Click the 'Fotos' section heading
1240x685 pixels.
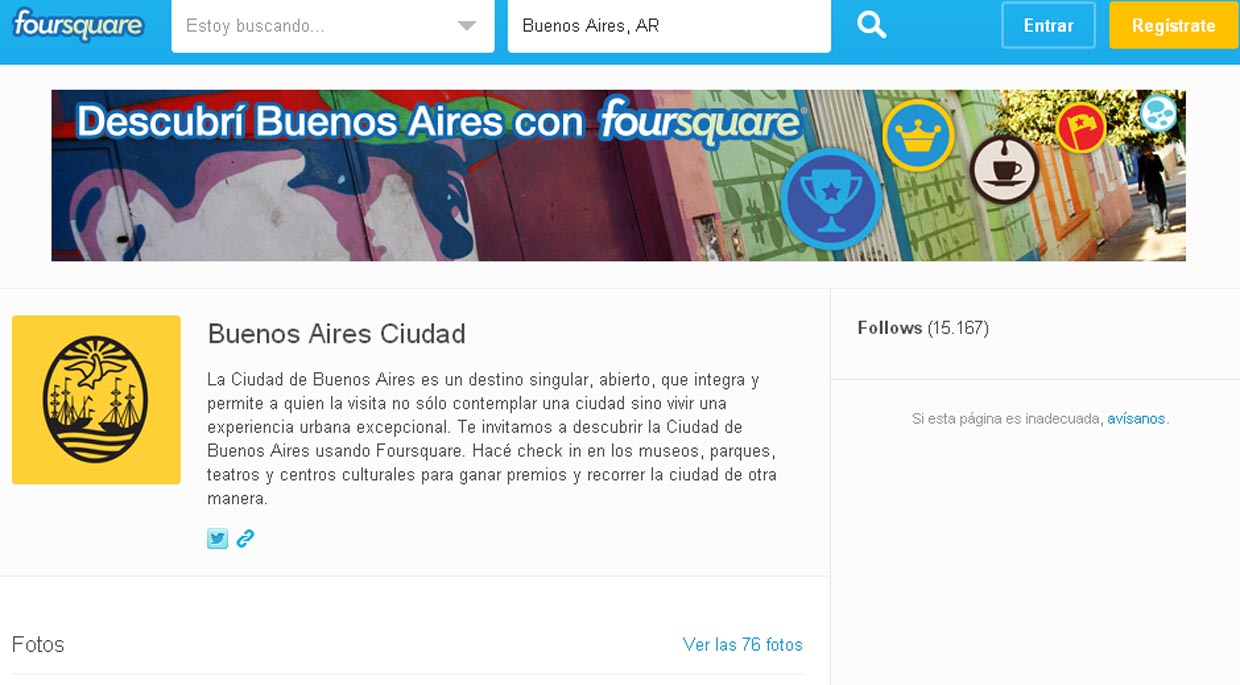tap(38, 645)
